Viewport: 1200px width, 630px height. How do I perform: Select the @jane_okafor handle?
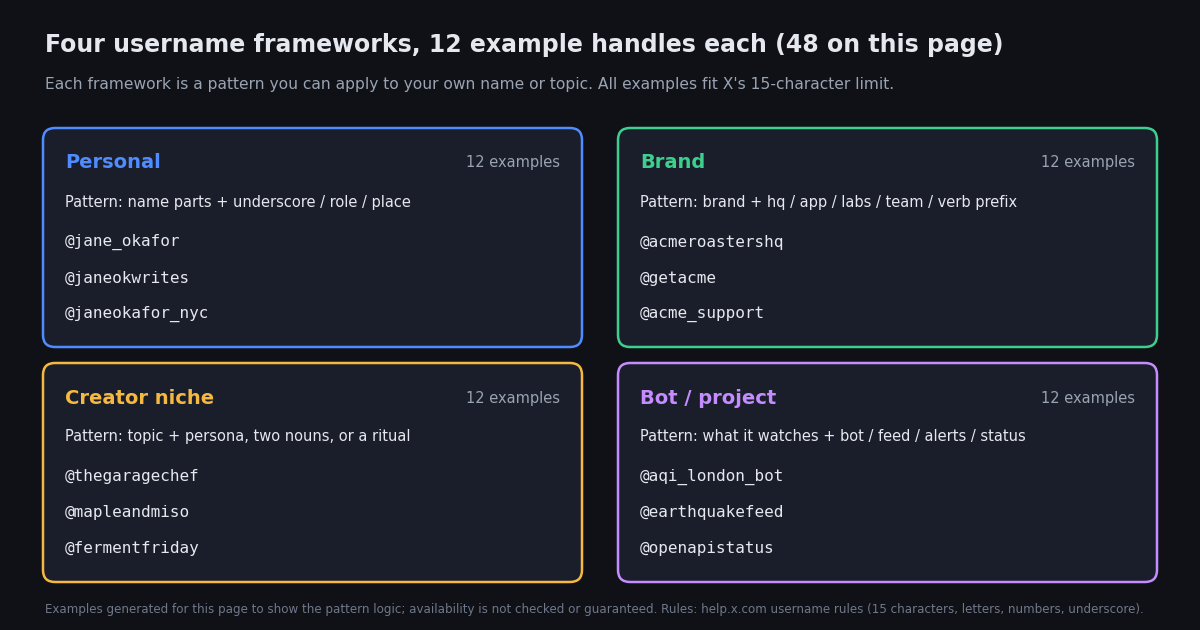(x=122, y=242)
